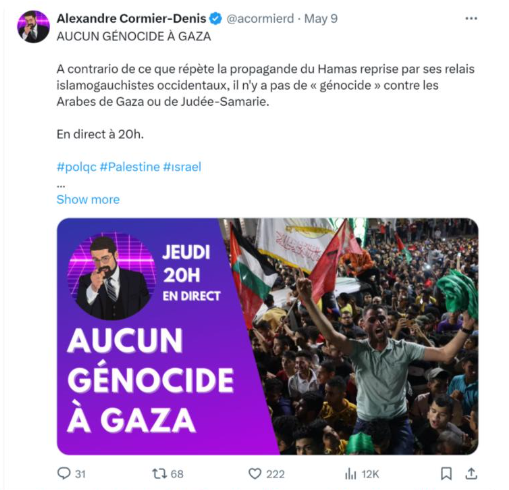Click the reply speech-bubble icon
Screen dimensions: 509x490
pyautogui.click(x=64, y=473)
